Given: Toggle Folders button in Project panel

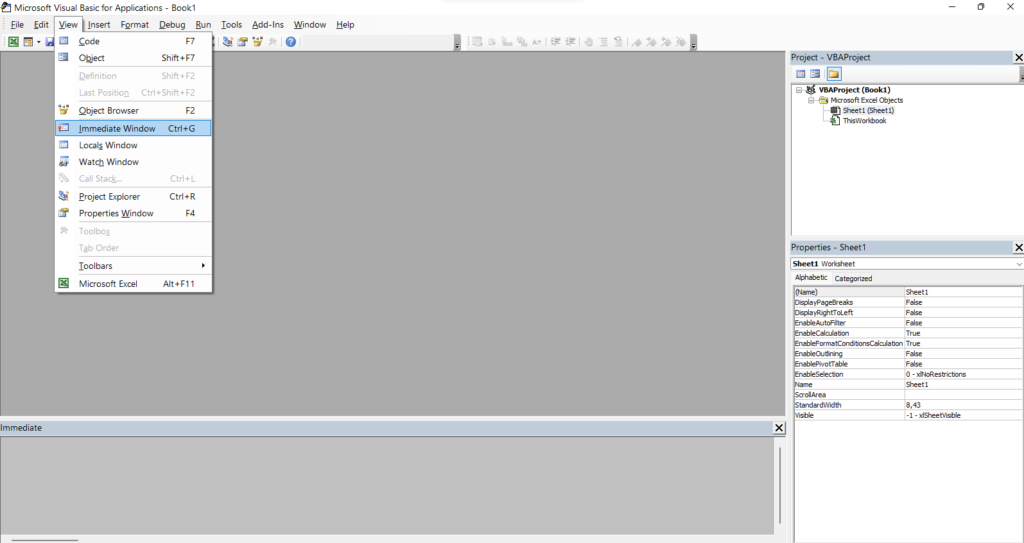Looking at the screenshot, I should [834, 74].
